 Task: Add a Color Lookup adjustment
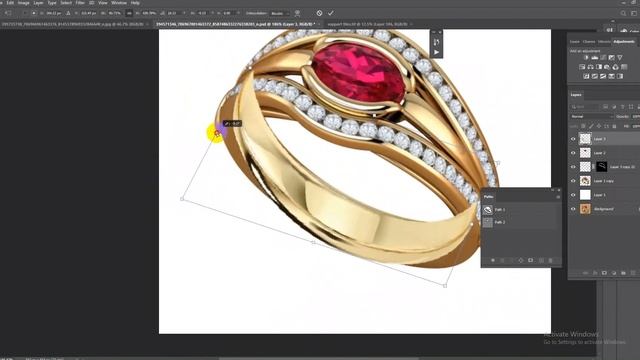[x=624, y=67]
